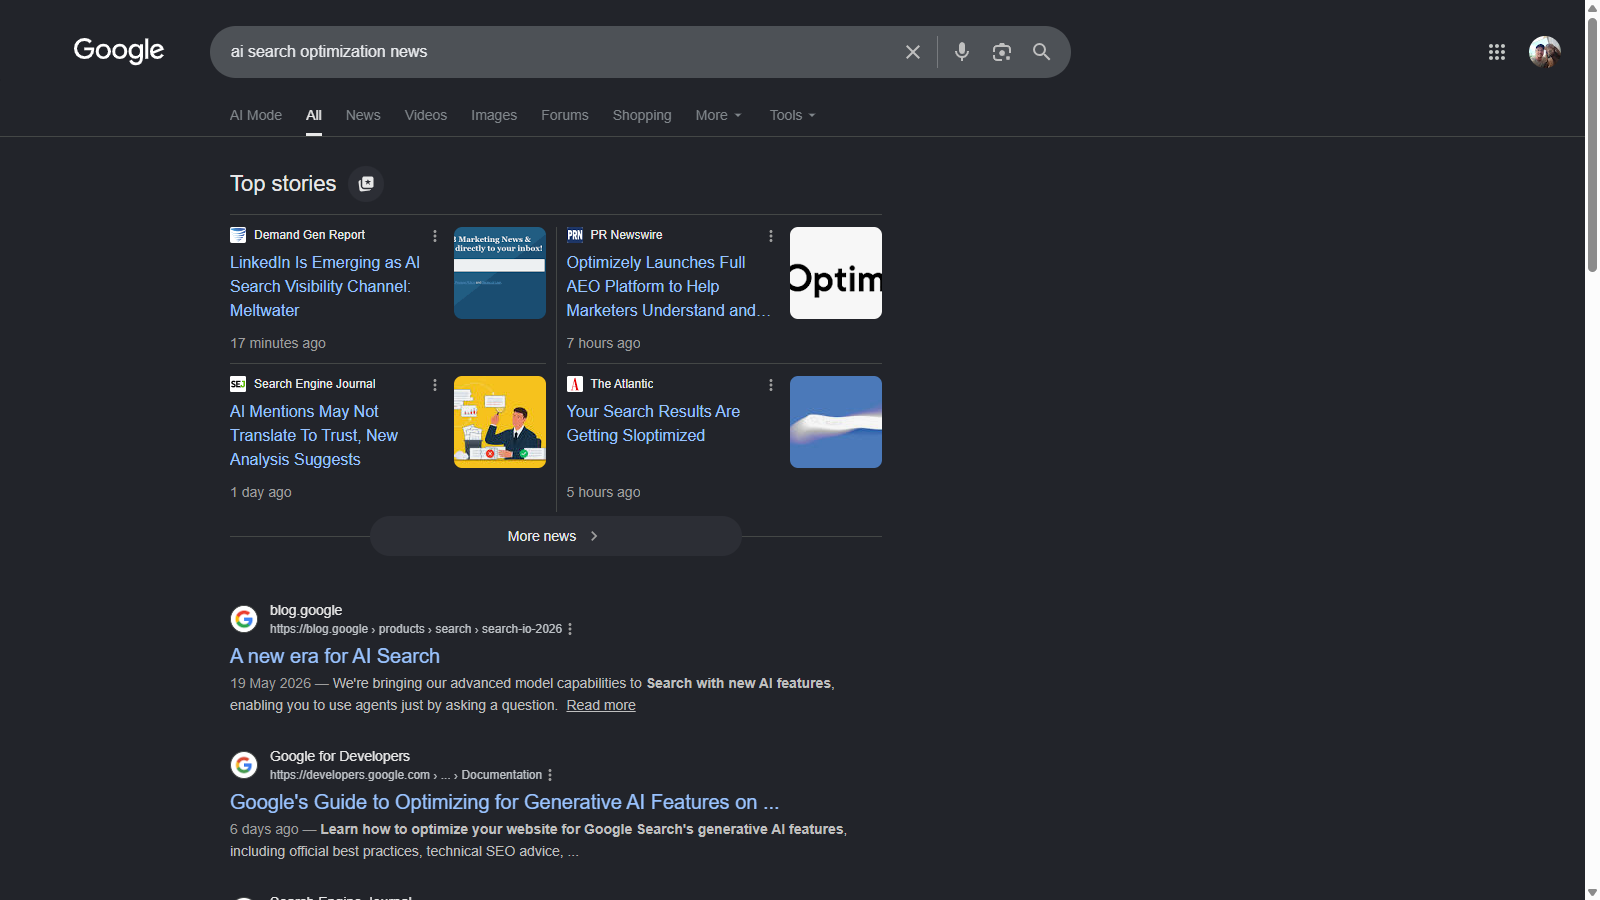Click Optimizely logo thumbnail
Screen dimensions: 1600x900
[836, 273]
